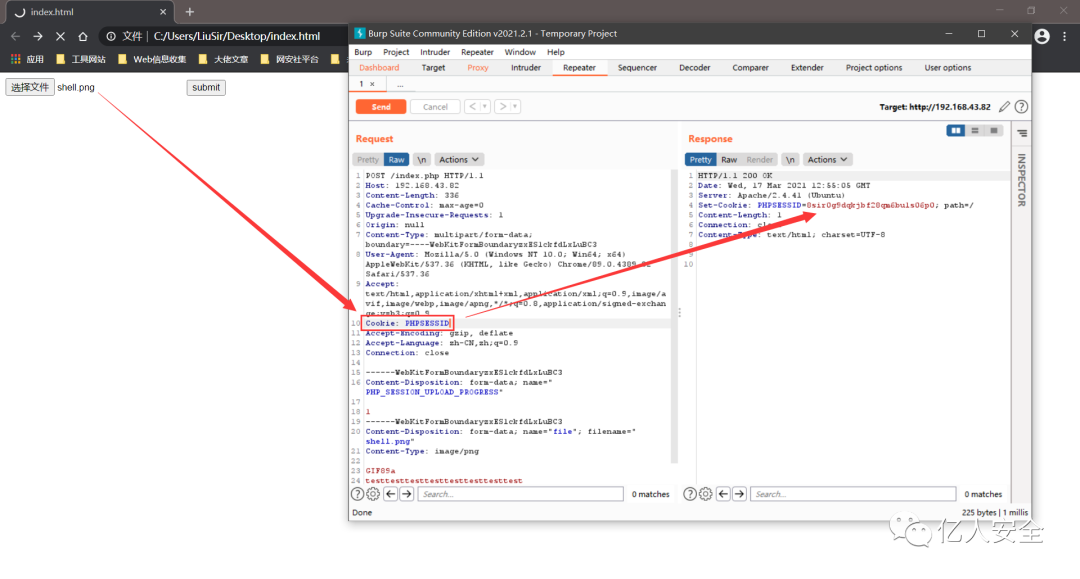The height and width of the screenshot is (579, 1080).
Task: Click the Cancel button in Repeater
Action: [435, 107]
